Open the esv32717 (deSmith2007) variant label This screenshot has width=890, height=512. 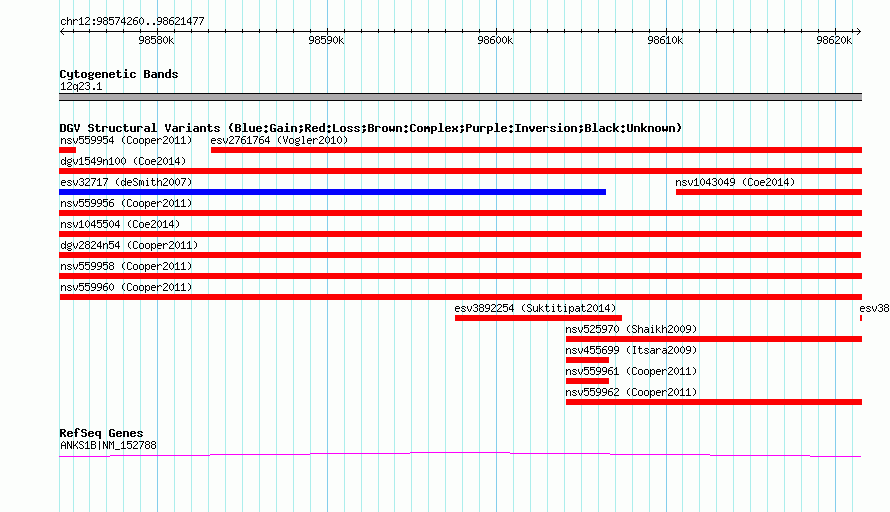pyautogui.click(x=126, y=182)
